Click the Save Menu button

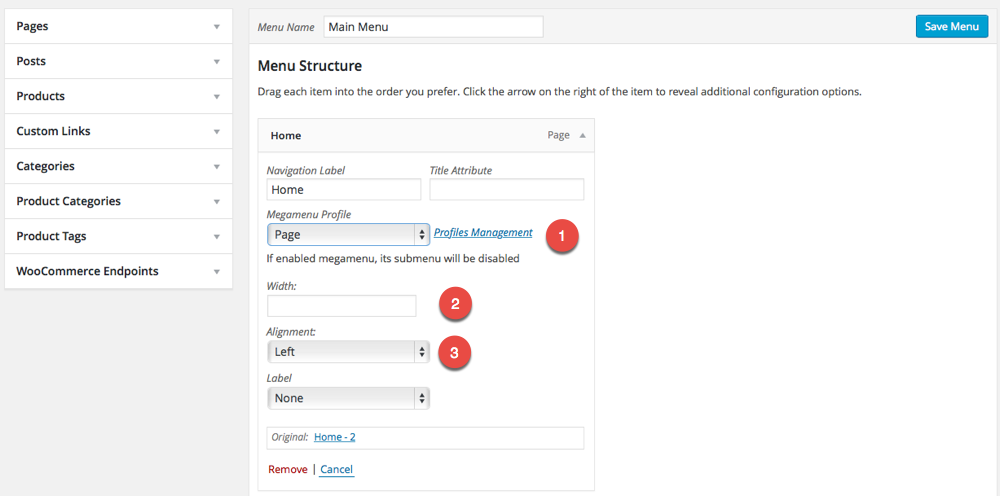(x=951, y=26)
